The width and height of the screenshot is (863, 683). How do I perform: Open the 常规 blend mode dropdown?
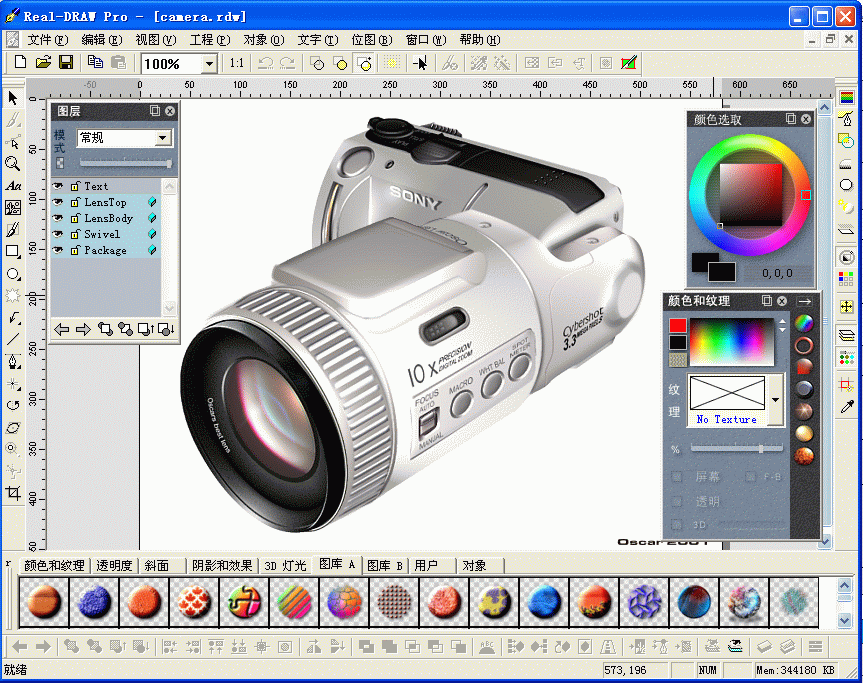(x=163, y=138)
